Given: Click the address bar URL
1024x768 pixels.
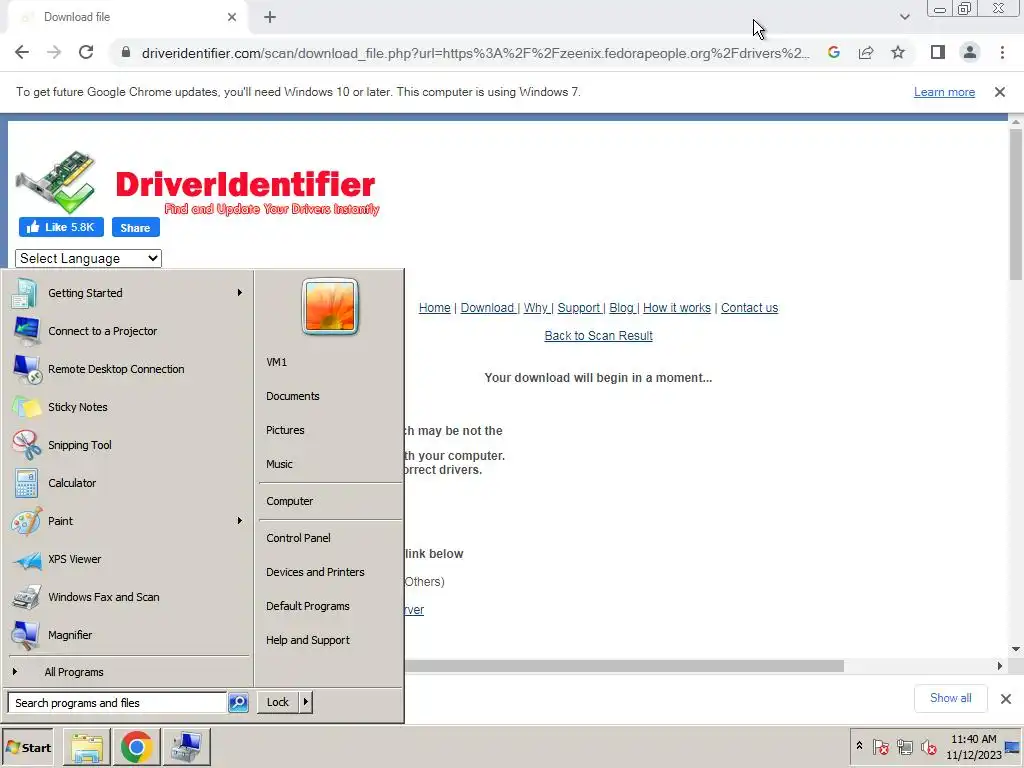Looking at the screenshot, I should click(x=475, y=53).
